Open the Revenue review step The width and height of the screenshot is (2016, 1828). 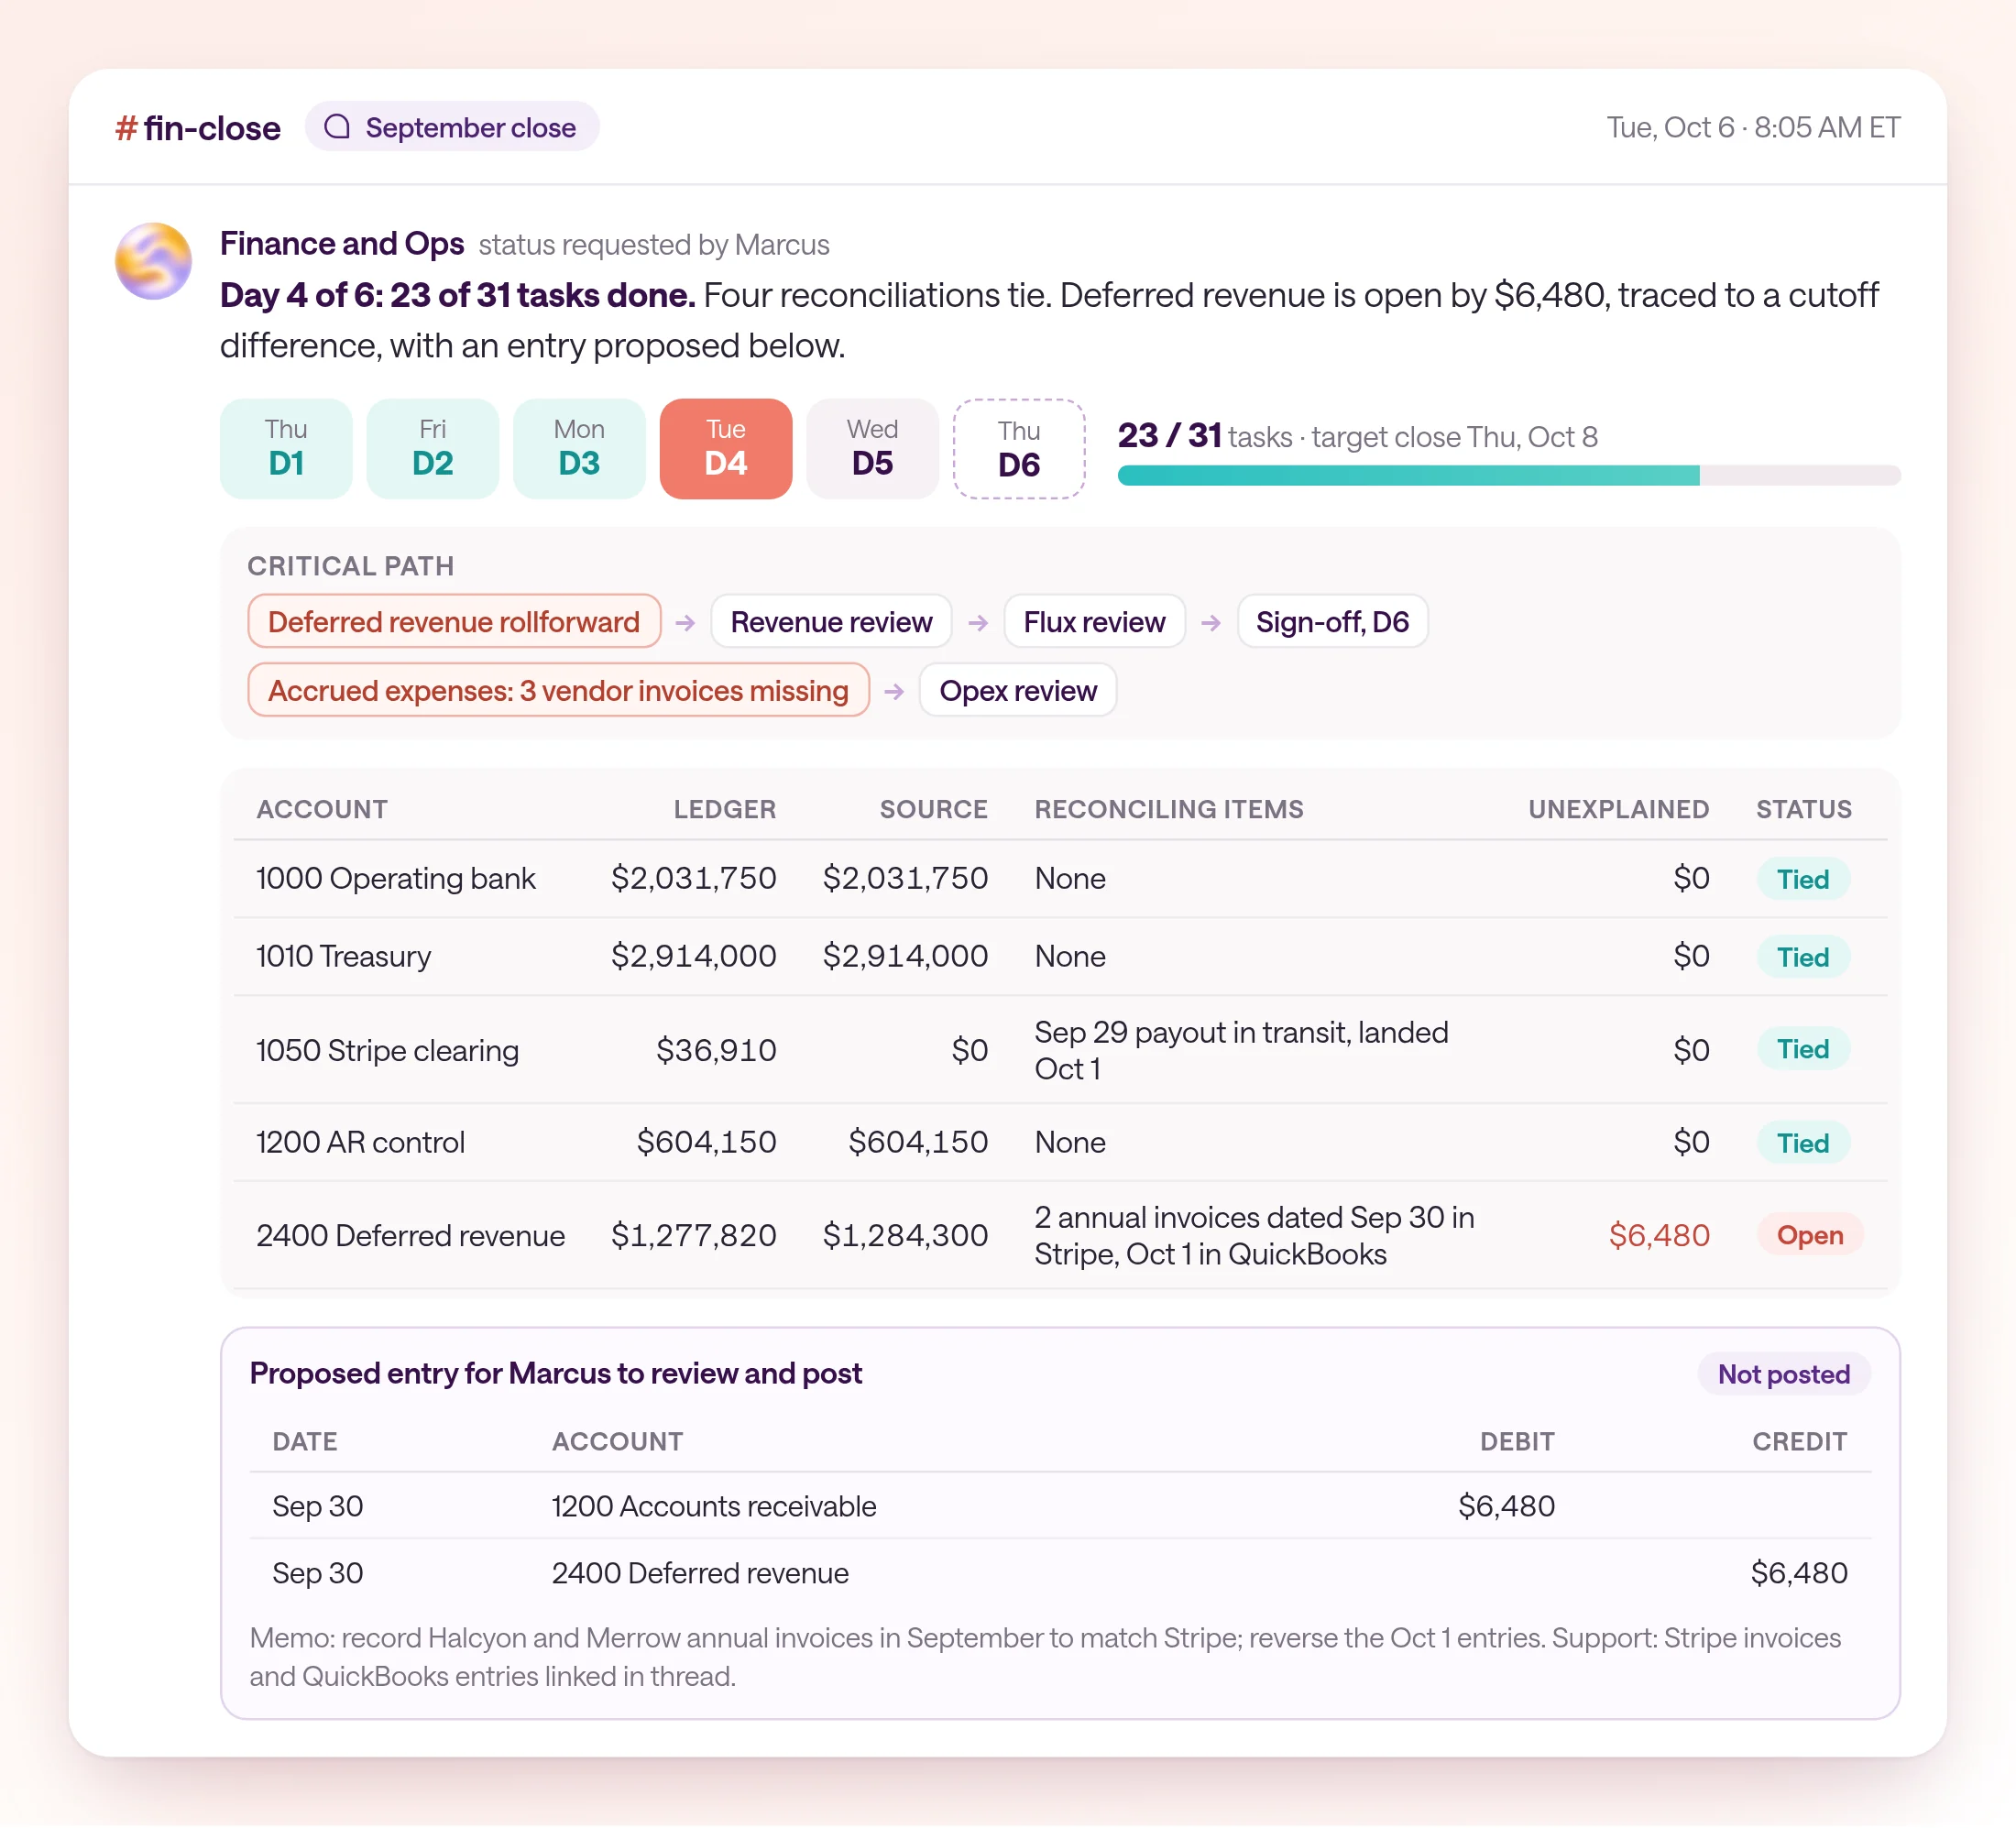click(831, 621)
